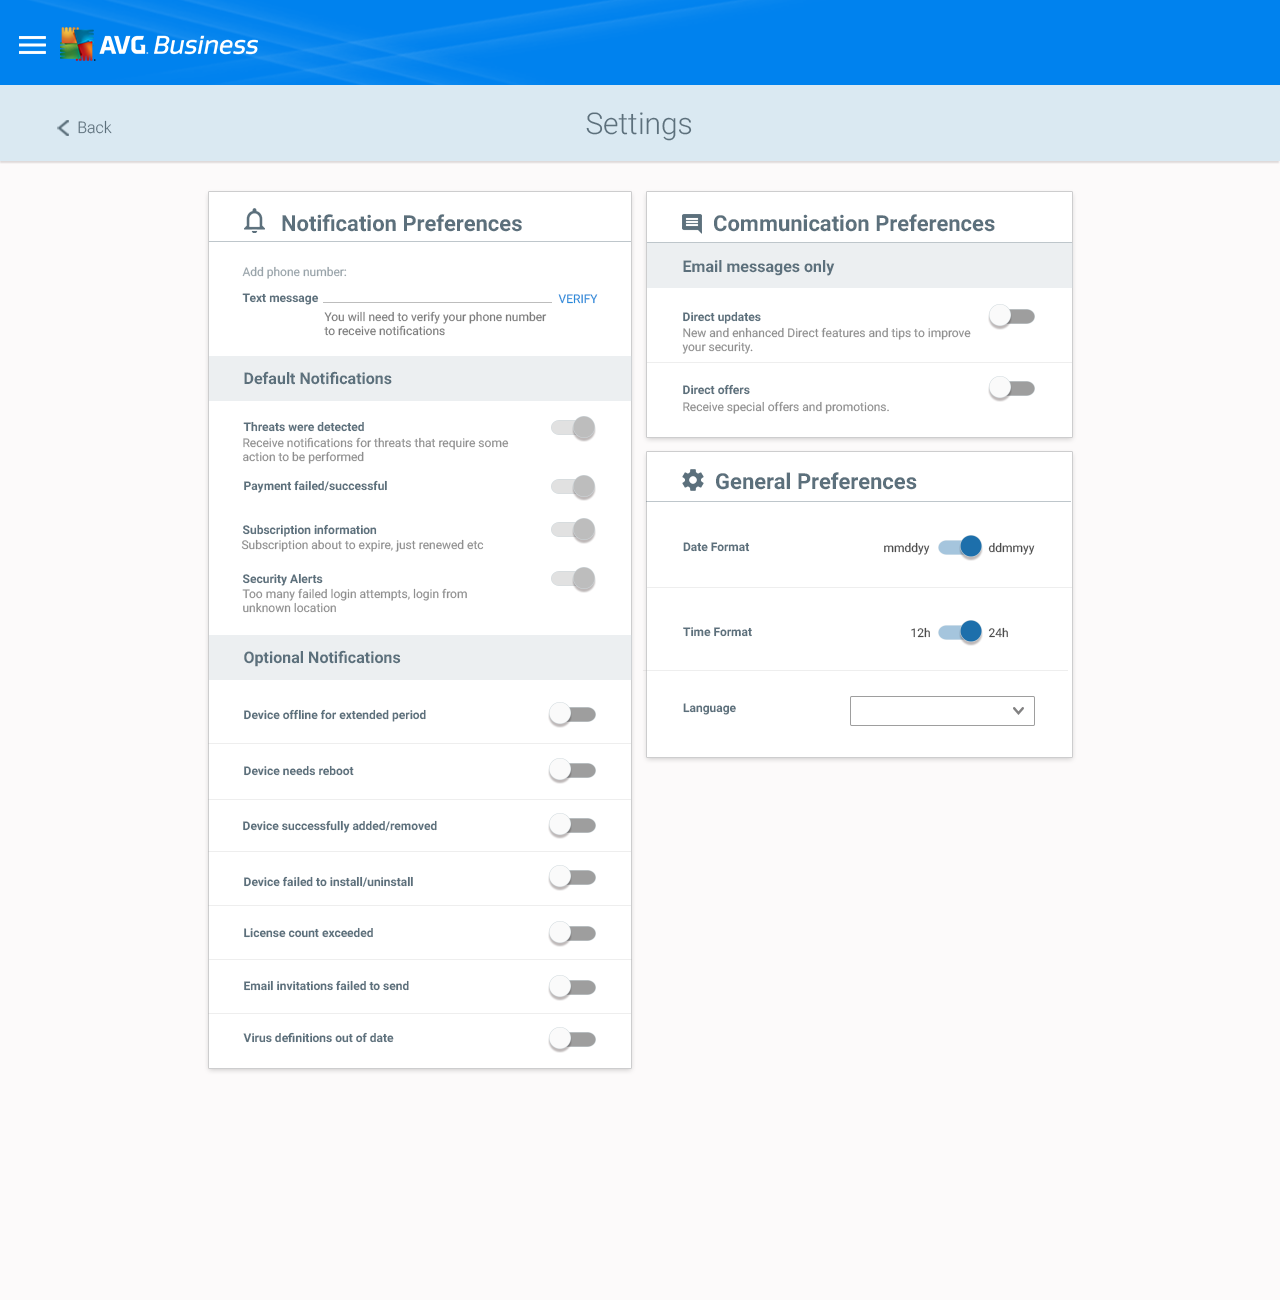Enable Device needs reboot notification
Screen dimensions: 1280x1300
572,770
